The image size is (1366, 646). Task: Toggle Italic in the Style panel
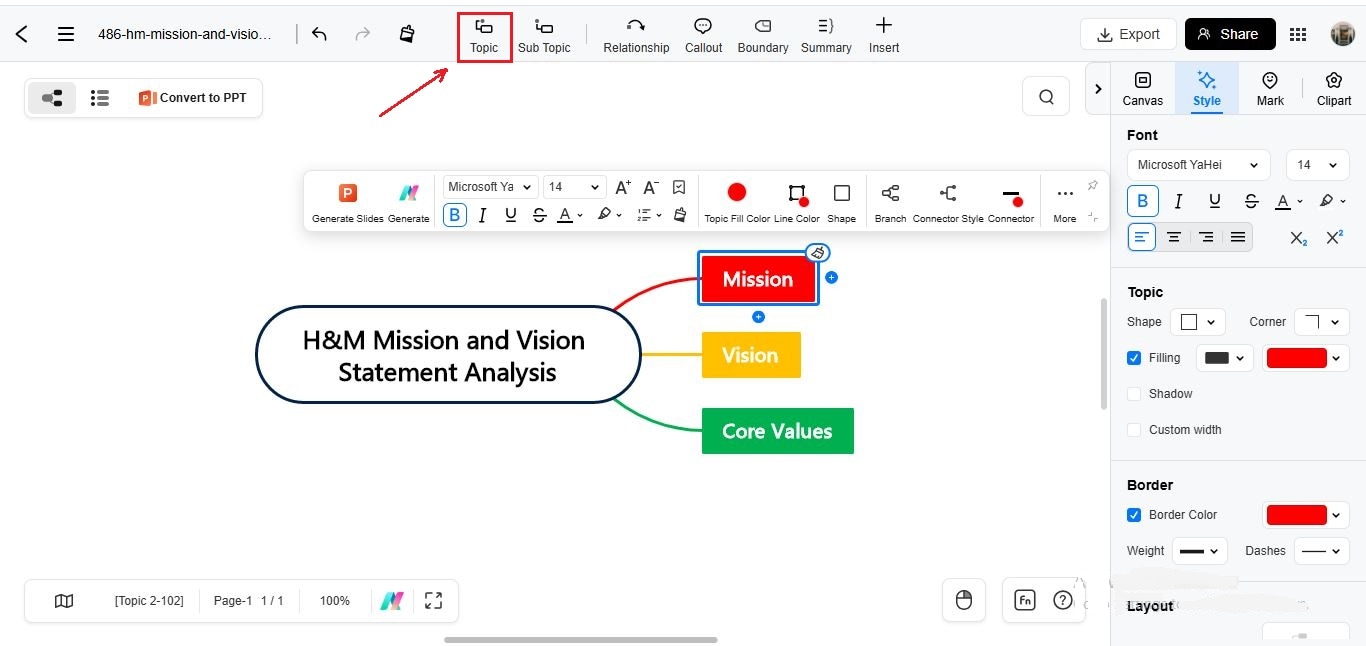click(x=1178, y=201)
